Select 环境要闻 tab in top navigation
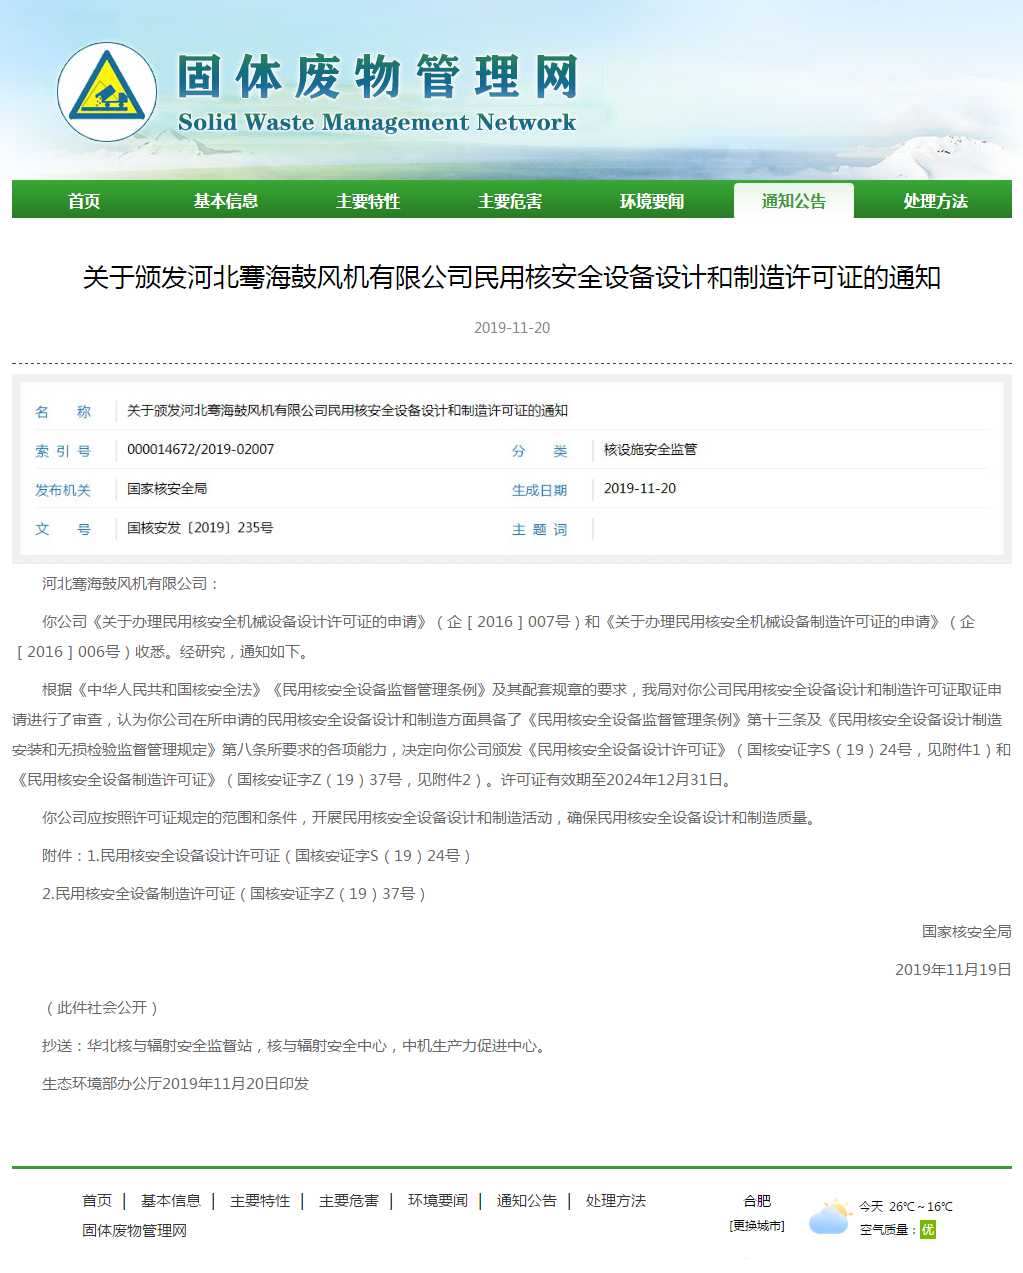 652,201
